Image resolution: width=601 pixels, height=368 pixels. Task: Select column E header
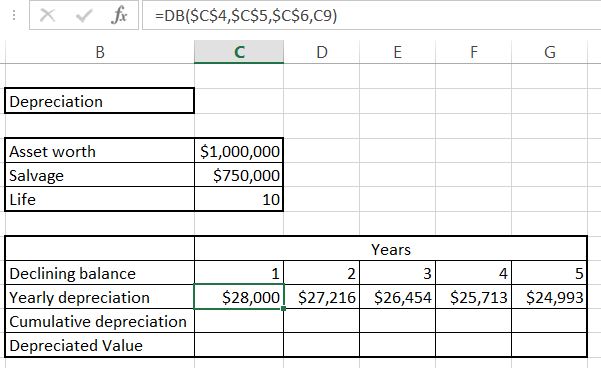click(x=397, y=52)
